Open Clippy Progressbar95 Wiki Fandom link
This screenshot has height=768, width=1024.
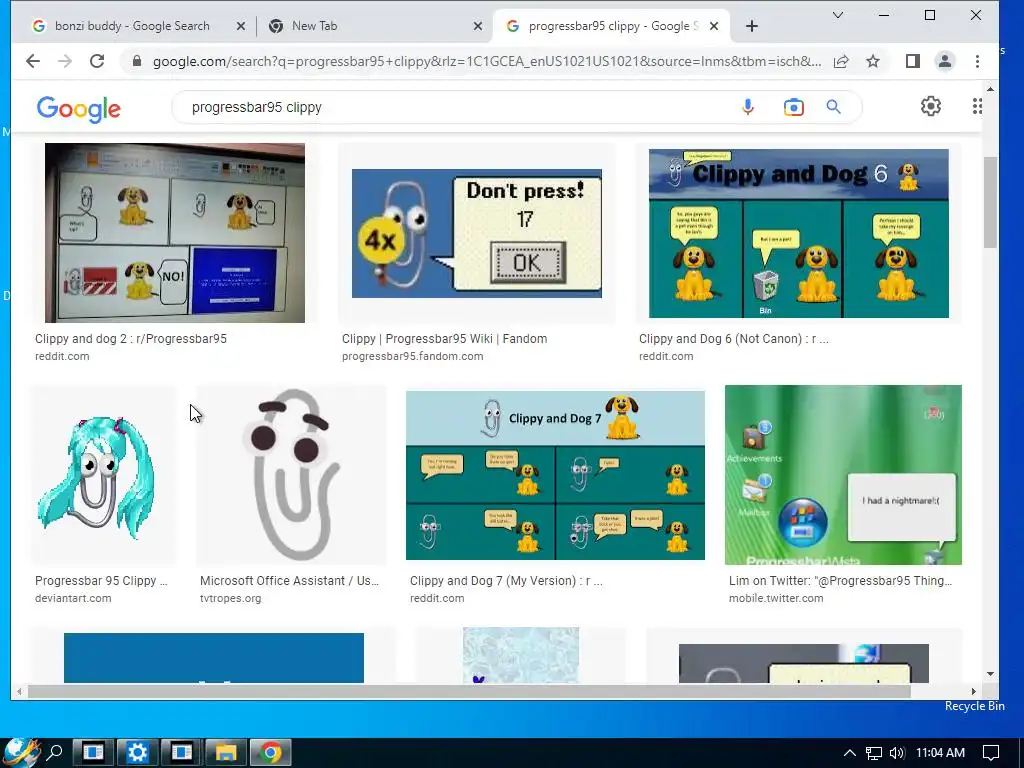coord(445,339)
